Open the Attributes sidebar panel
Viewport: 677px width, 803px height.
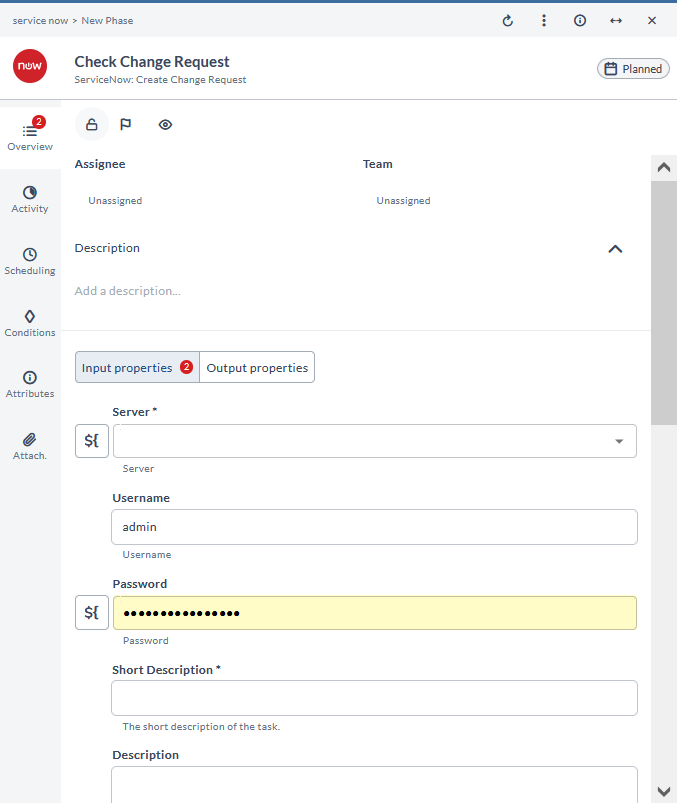pos(29,383)
